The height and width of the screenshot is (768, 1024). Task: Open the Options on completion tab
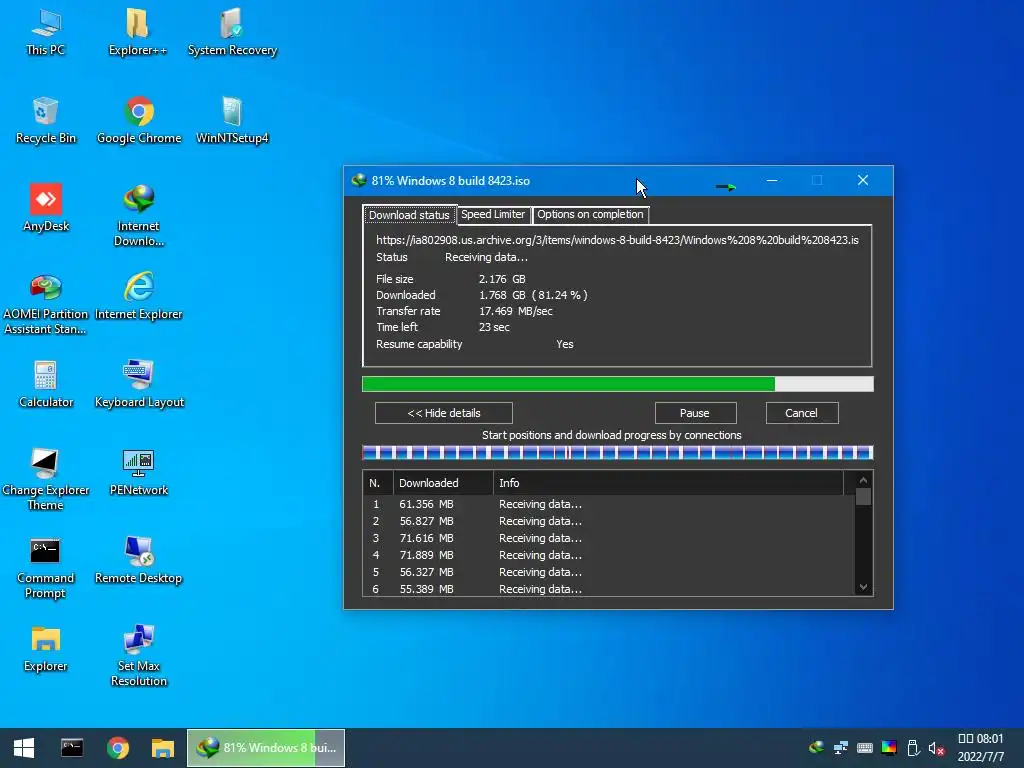pos(590,214)
